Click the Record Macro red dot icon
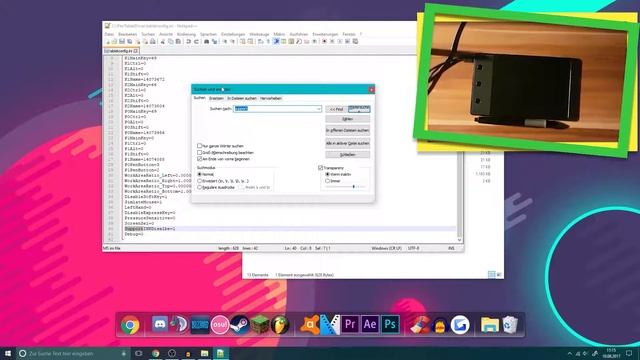 coord(324,42)
